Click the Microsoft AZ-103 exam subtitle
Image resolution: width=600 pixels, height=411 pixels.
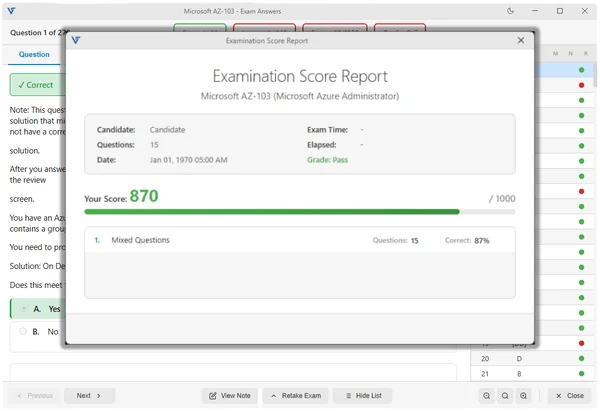coord(300,96)
